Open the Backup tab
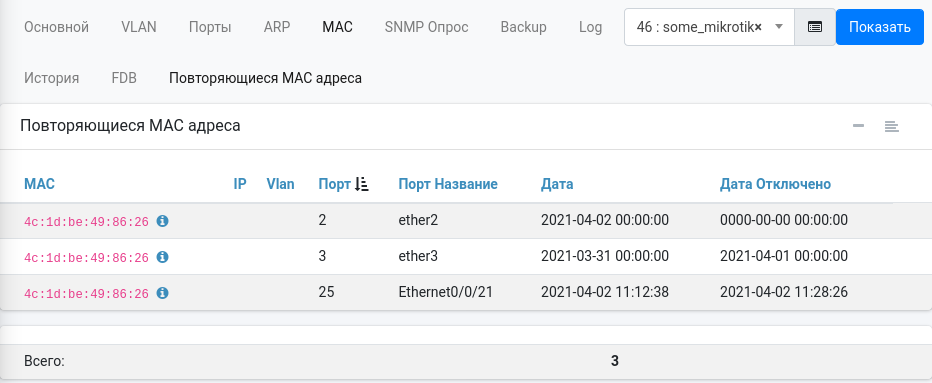932x383 pixels. pos(523,27)
